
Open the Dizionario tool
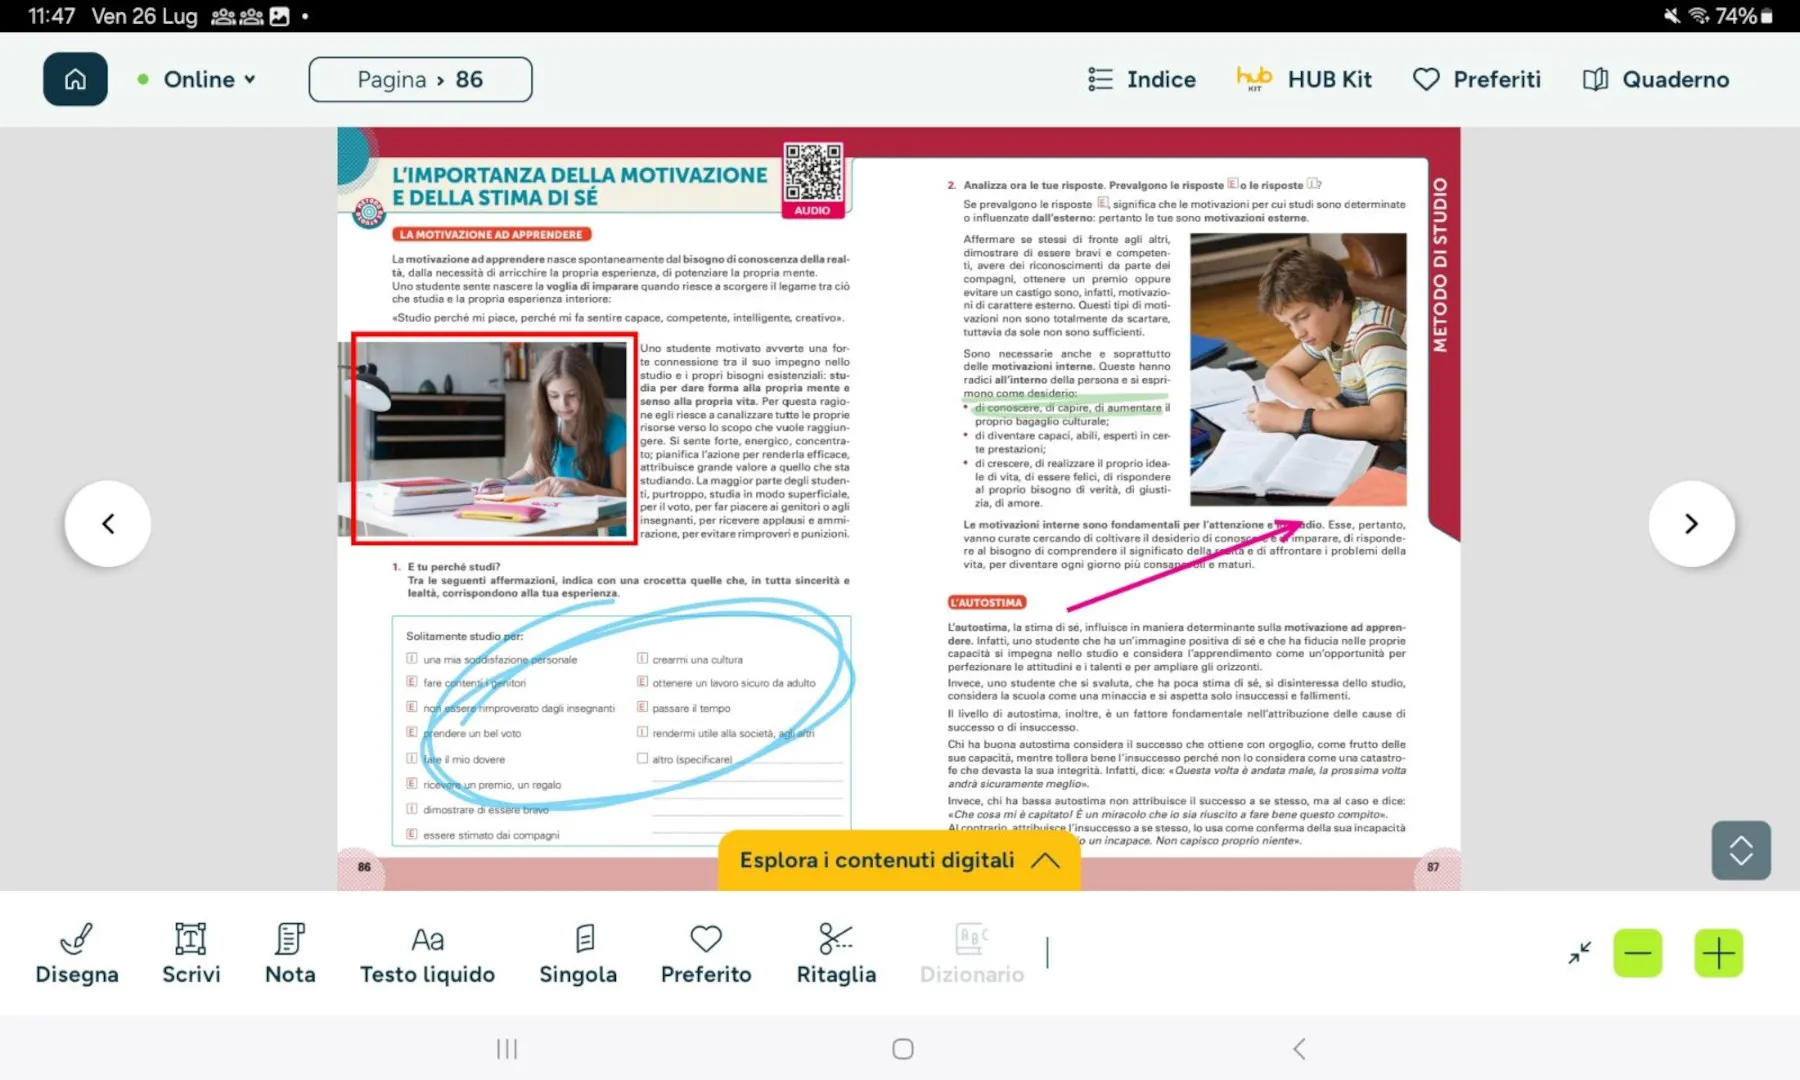pyautogui.click(x=972, y=954)
